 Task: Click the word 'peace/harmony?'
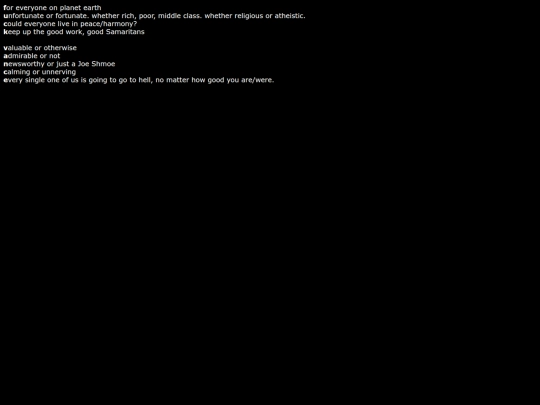108,24
